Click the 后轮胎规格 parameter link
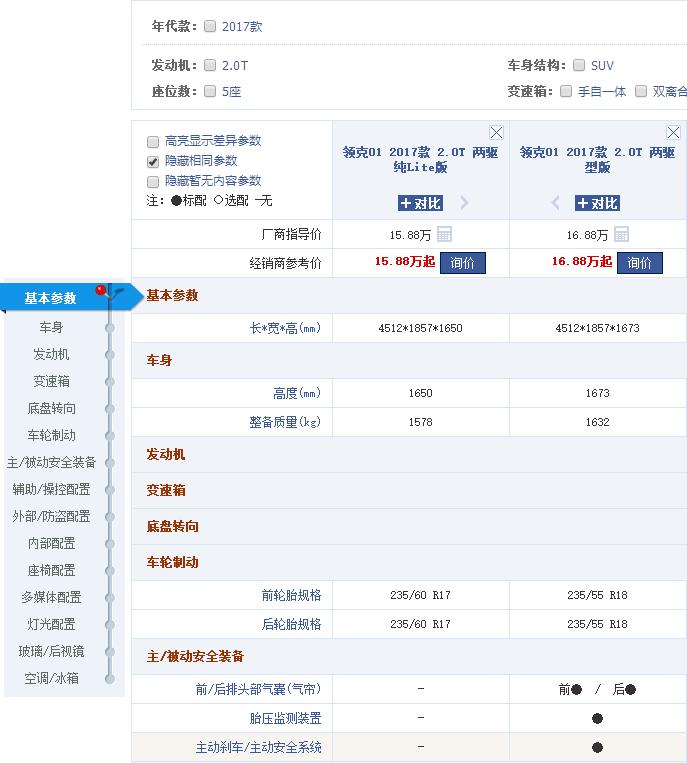Viewport: 687px width, 763px height. pos(291,624)
